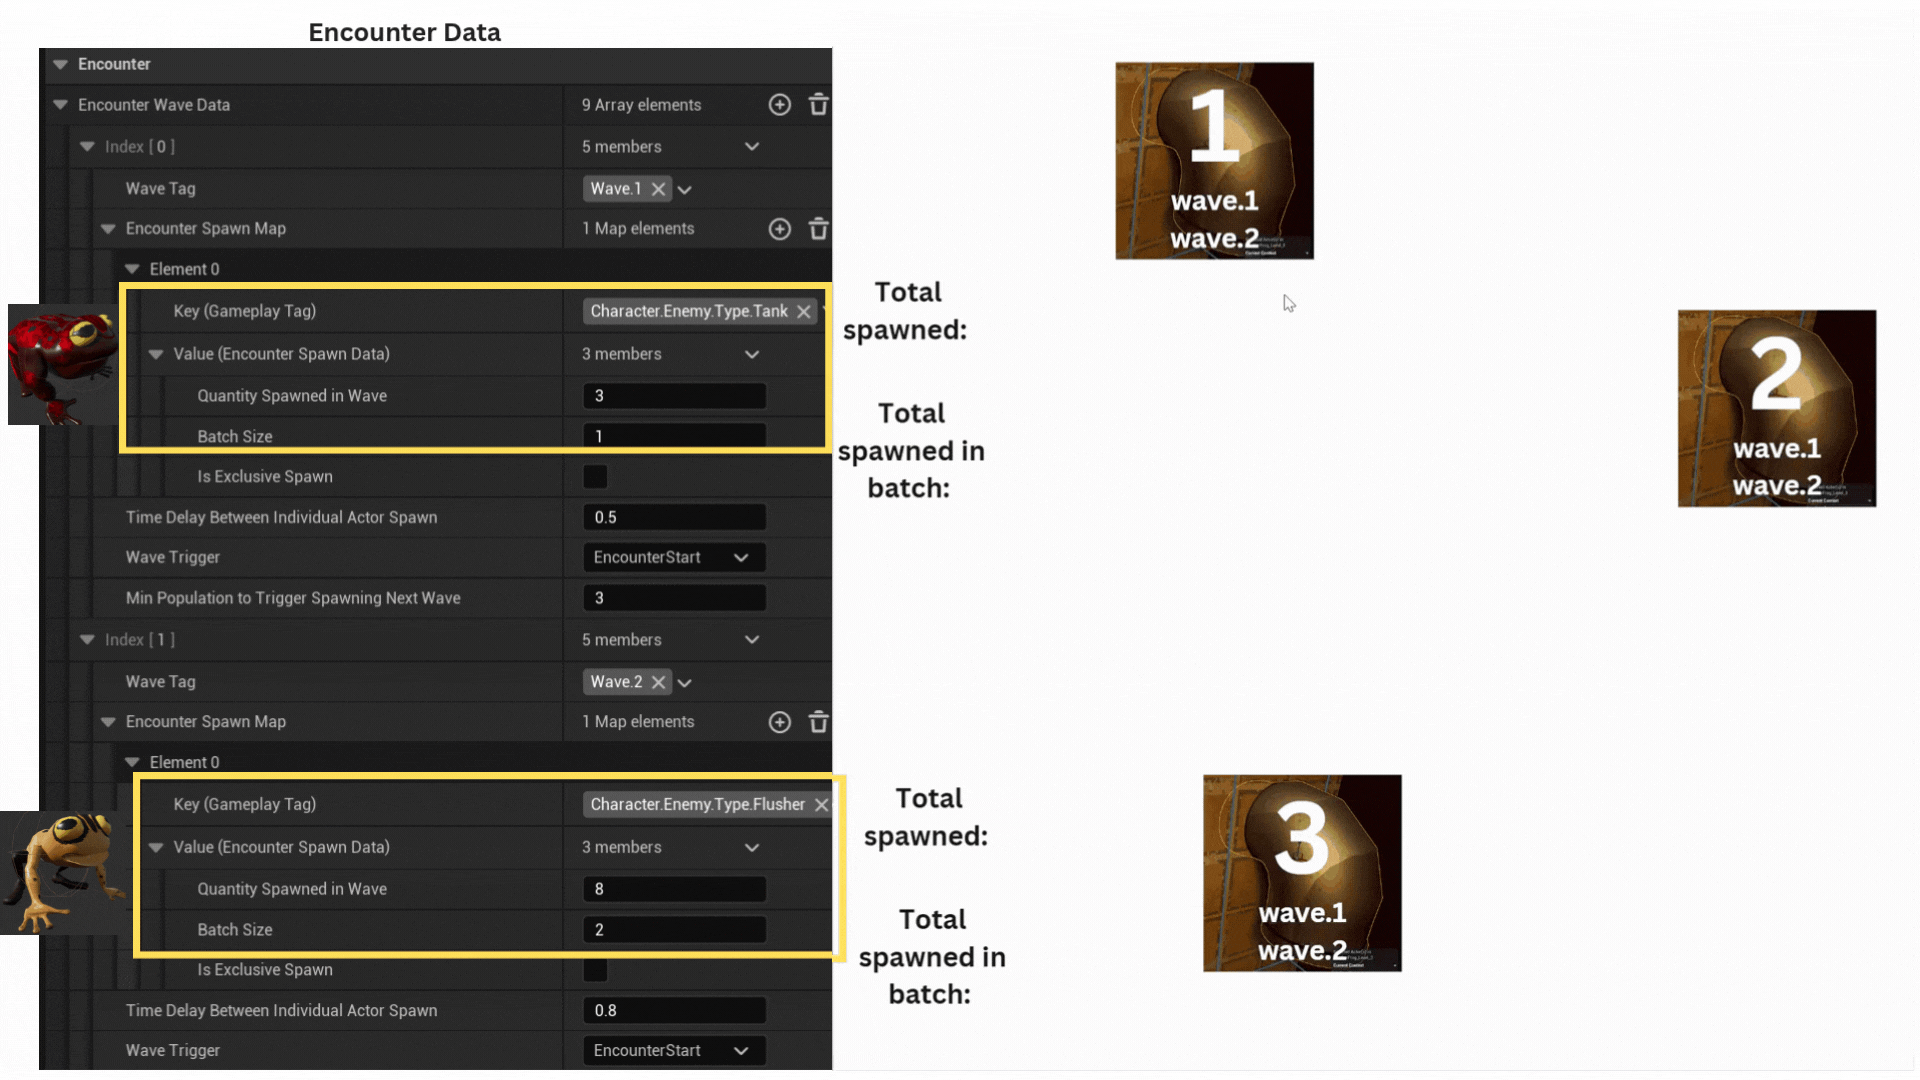
Task: Toggle Is Exclusive Spawn for Tank
Action: coord(595,477)
